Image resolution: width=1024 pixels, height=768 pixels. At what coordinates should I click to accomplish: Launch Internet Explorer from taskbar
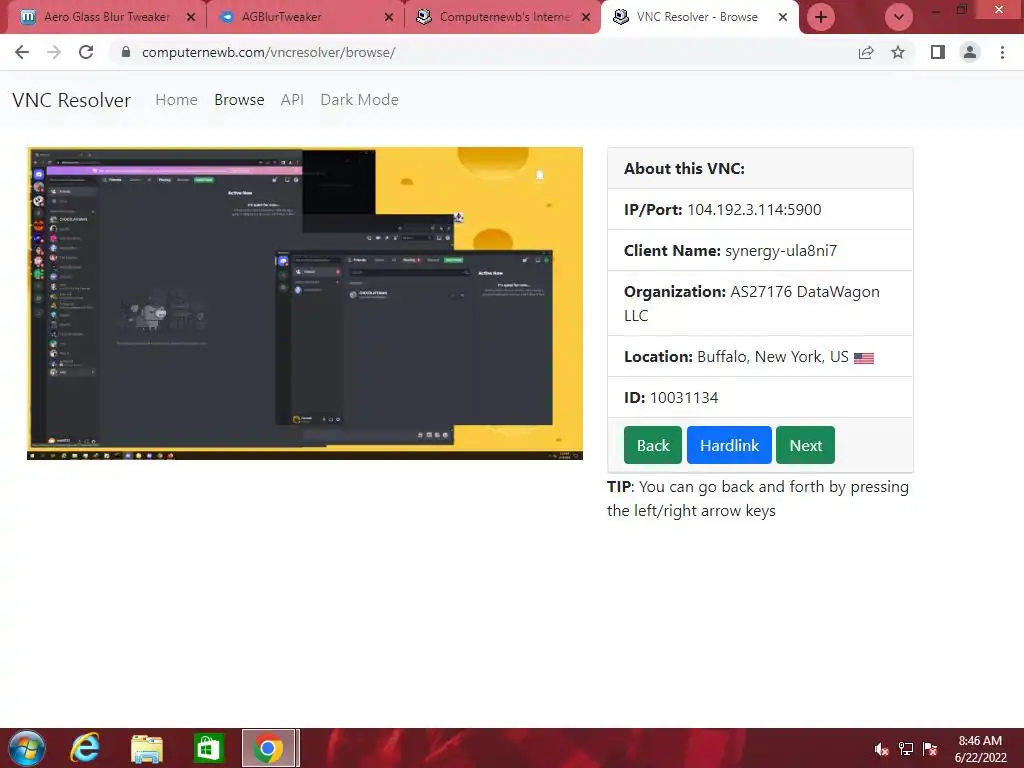click(x=85, y=748)
